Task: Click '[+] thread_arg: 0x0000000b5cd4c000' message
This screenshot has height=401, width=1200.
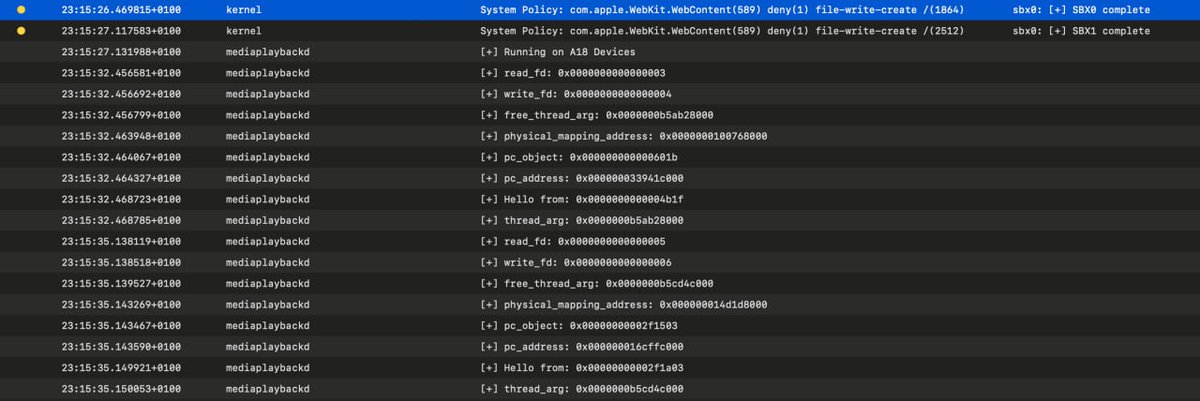Action: 582,388
